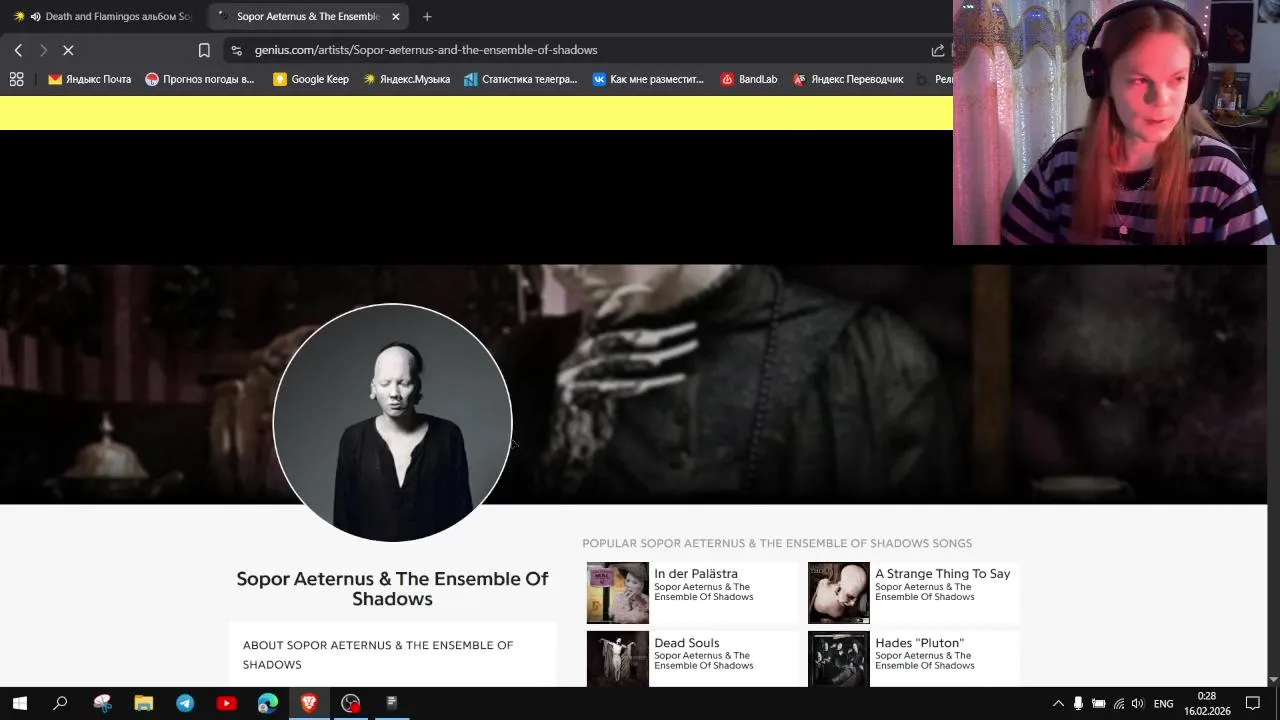
Task: Open Telegram from taskbar
Action: (x=185, y=703)
